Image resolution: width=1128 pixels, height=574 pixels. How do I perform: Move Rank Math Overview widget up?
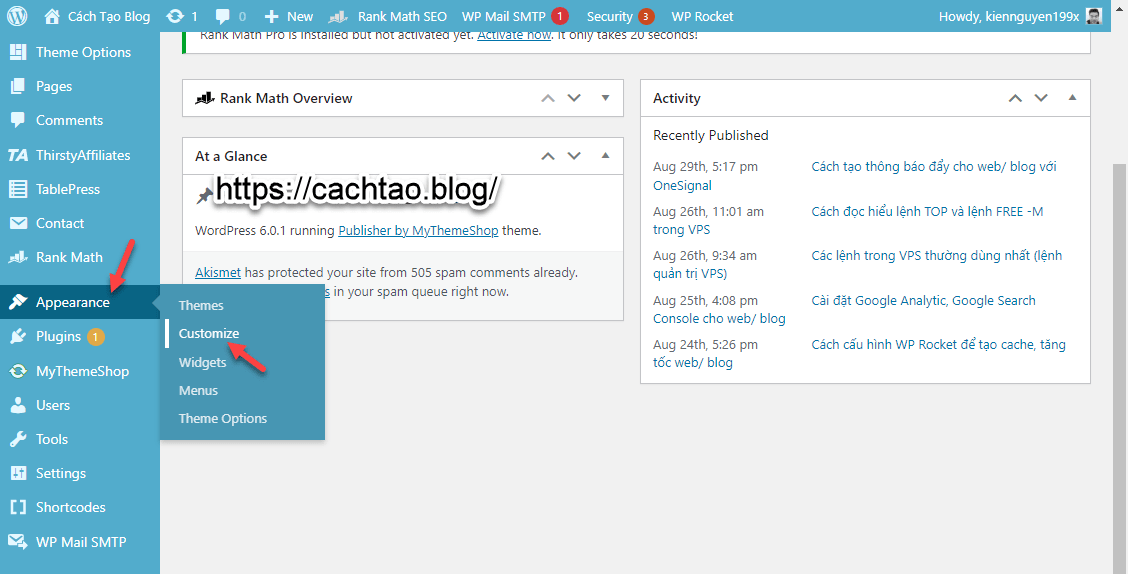[x=548, y=98]
